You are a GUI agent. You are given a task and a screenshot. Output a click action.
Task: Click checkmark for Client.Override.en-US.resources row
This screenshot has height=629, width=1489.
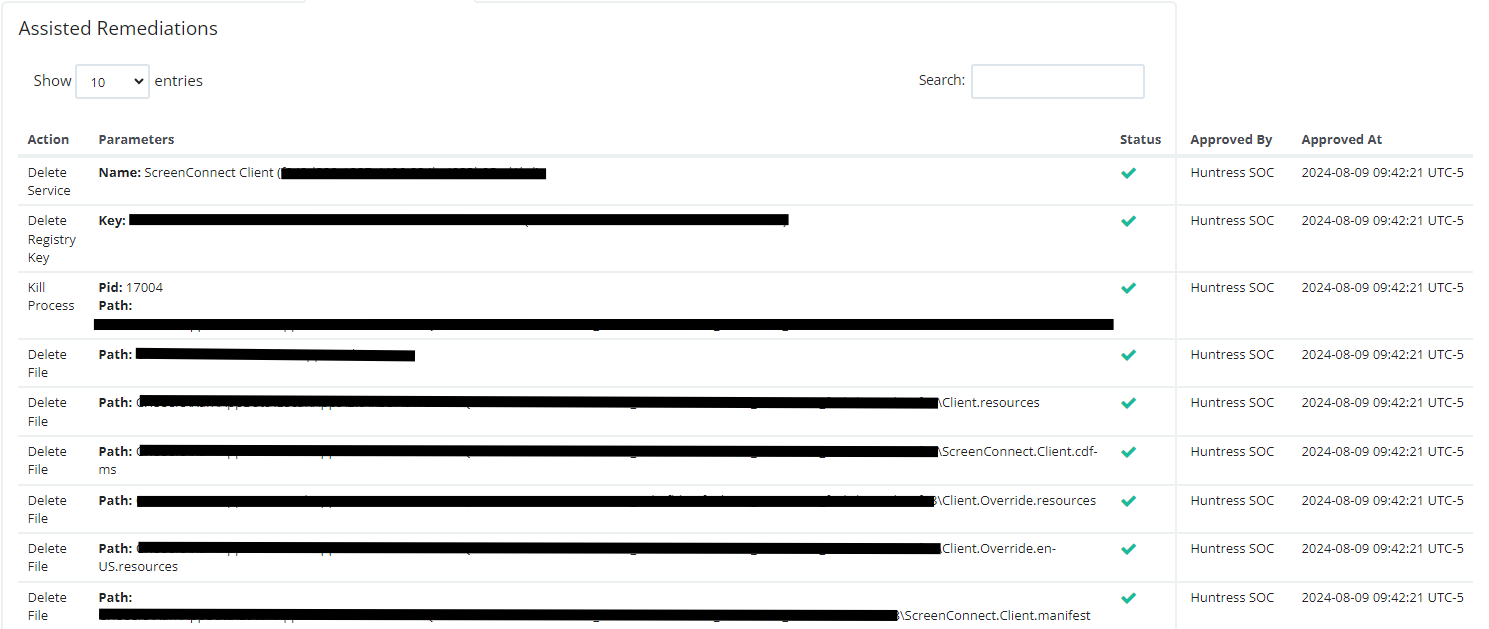click(1128, 549)
